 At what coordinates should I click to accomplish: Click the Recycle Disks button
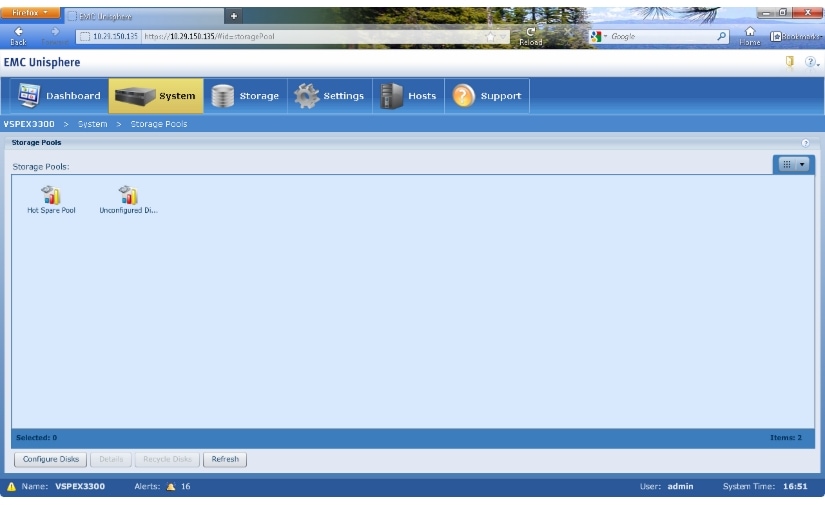click(x=167, y=459)
